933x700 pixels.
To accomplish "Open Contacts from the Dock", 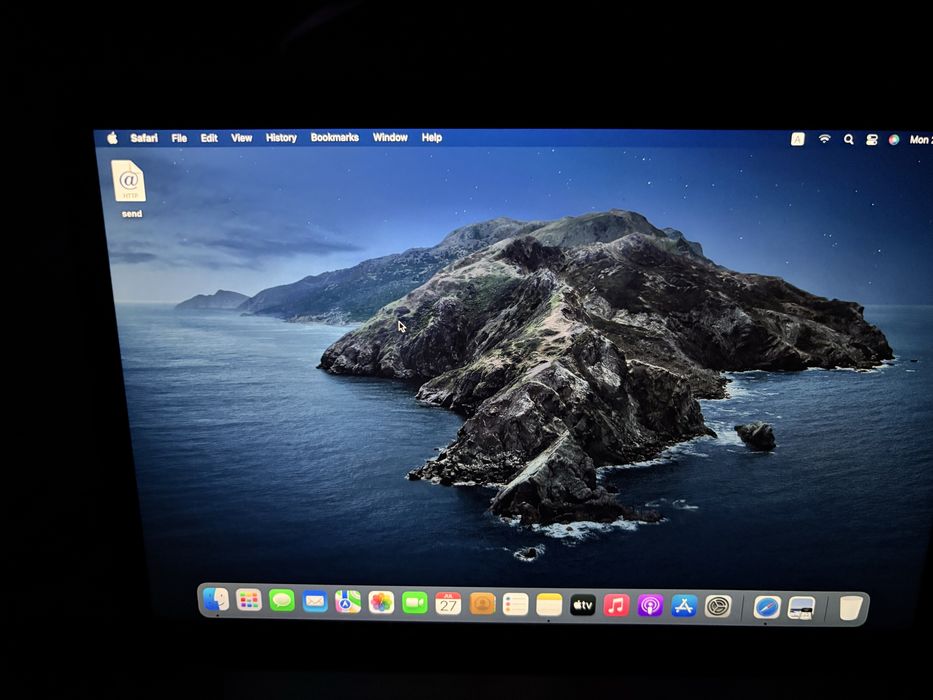I will click(x=482, y=604).
